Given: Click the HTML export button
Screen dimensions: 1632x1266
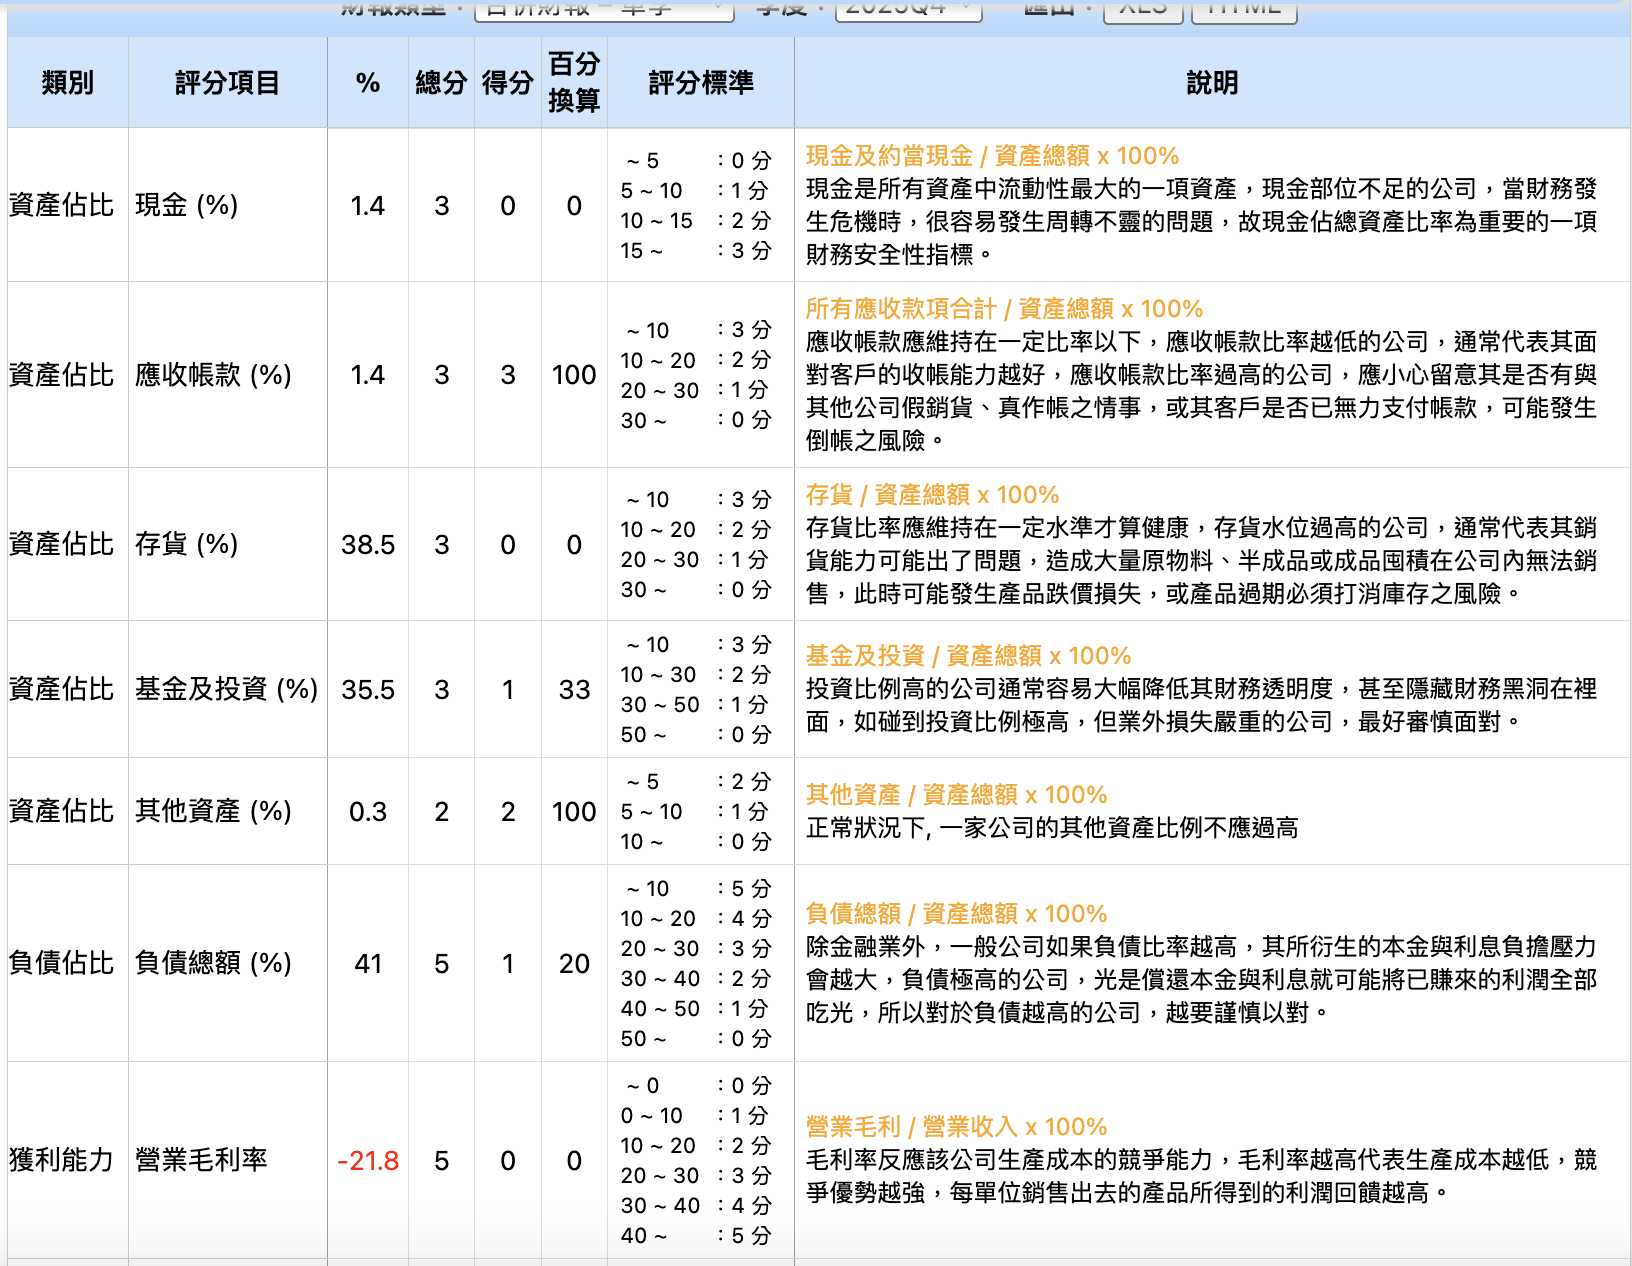Looking at the screenshot, I should tap(1244, 10).
